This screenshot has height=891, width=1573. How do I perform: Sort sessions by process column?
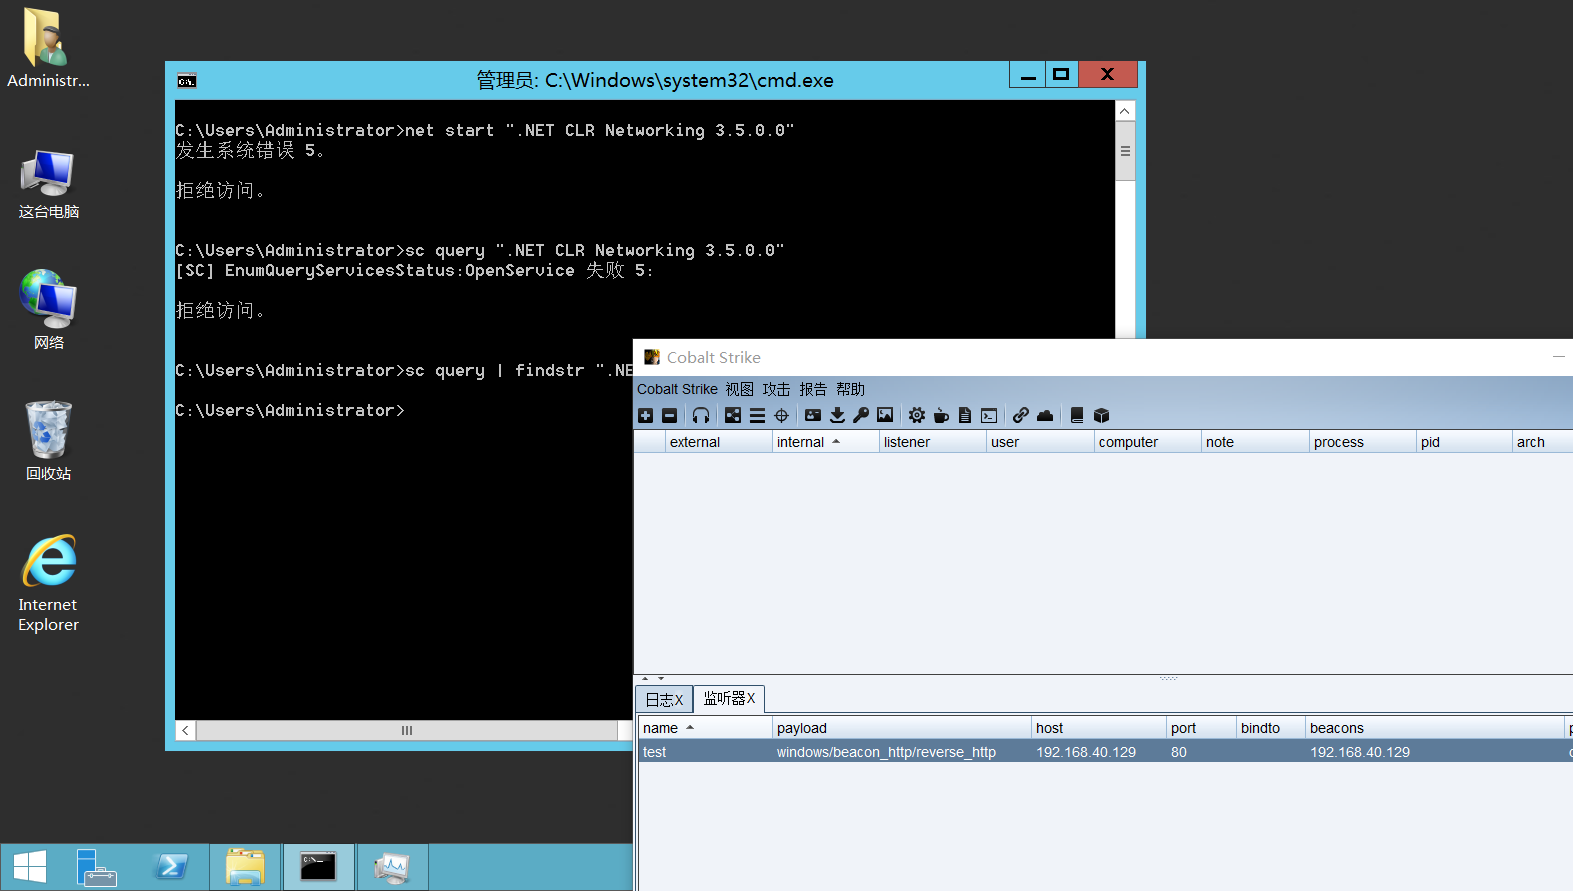pos(1363,442)
